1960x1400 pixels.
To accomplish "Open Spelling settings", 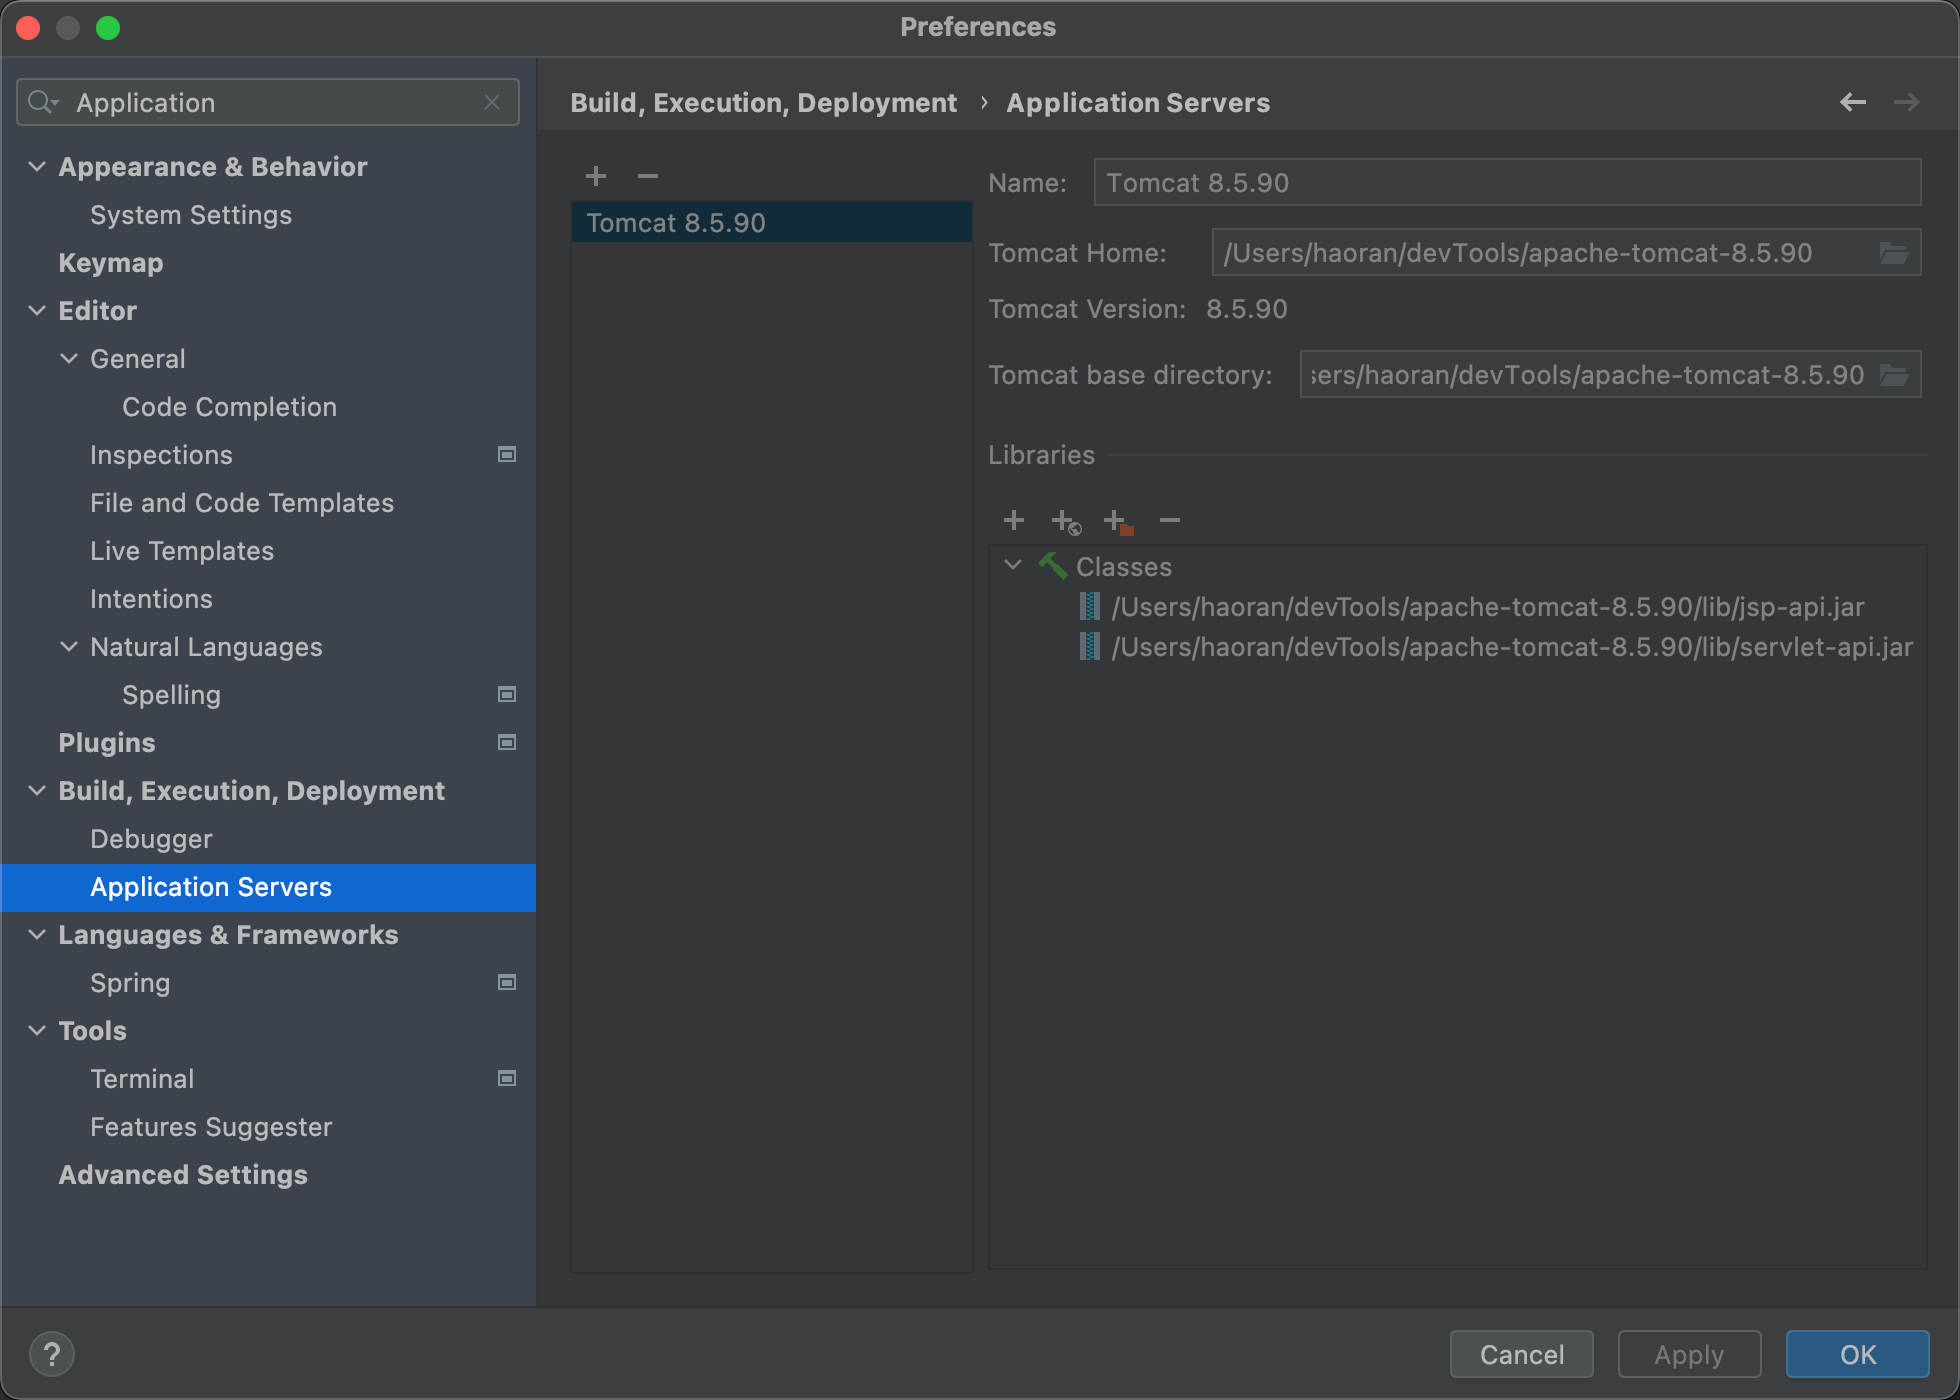I will point(171,695).
